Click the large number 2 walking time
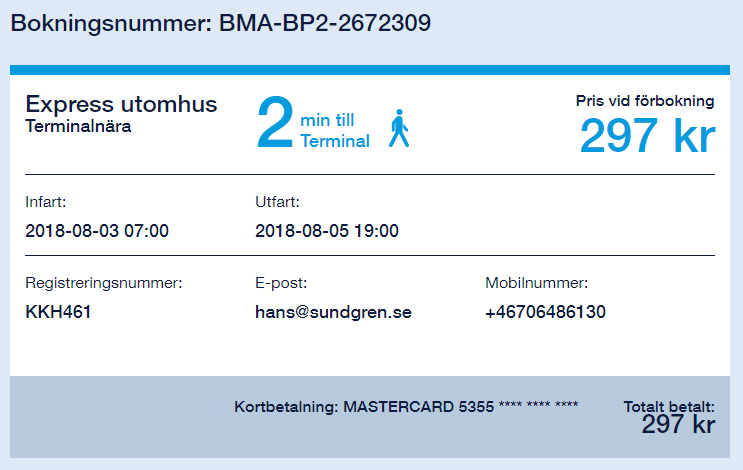This screenshot has width=743, height=470. tap(275, 122)
